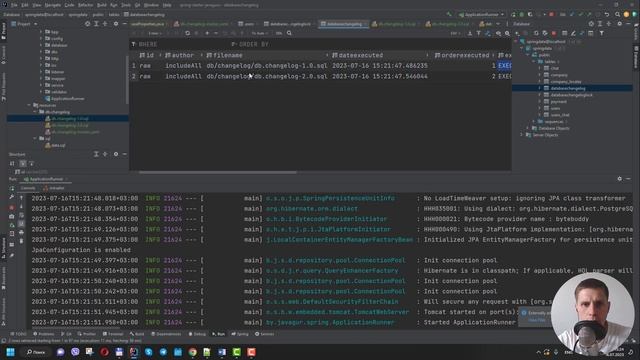Select row 2 number in the data grid

coord(134,76)
